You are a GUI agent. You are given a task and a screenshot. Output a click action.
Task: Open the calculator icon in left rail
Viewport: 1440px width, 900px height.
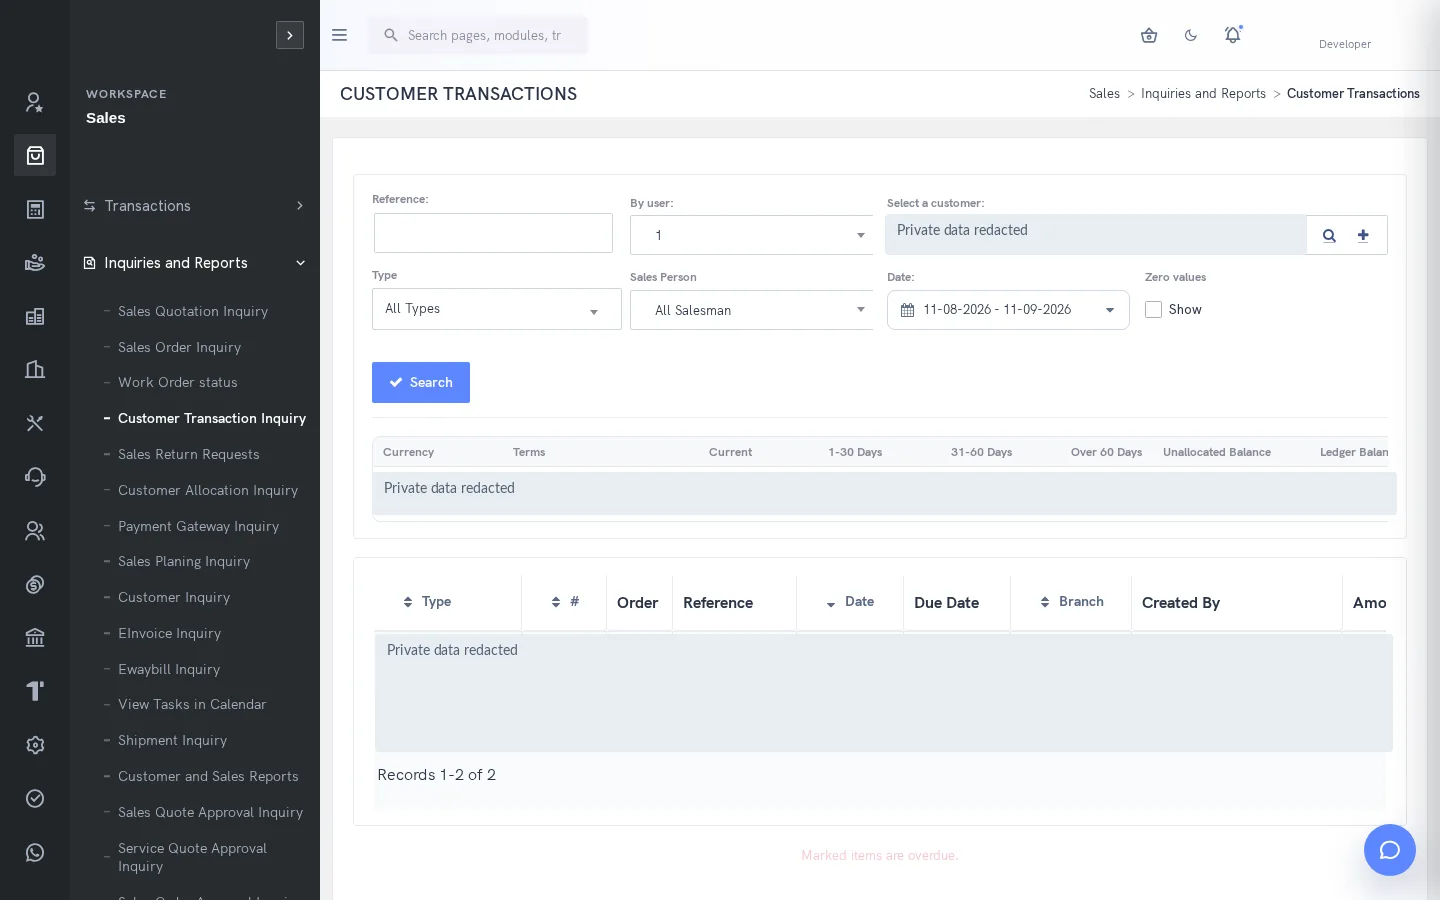point(35,209)
